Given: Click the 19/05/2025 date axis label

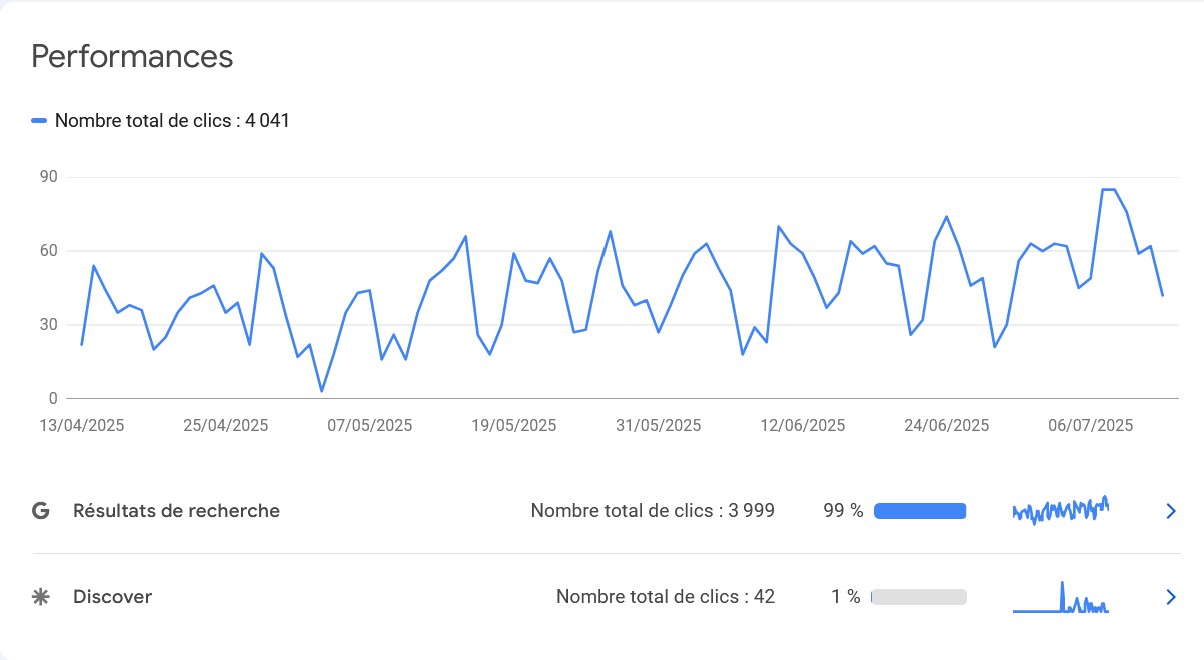Looking at the screenshot, I should pos(514,425).
